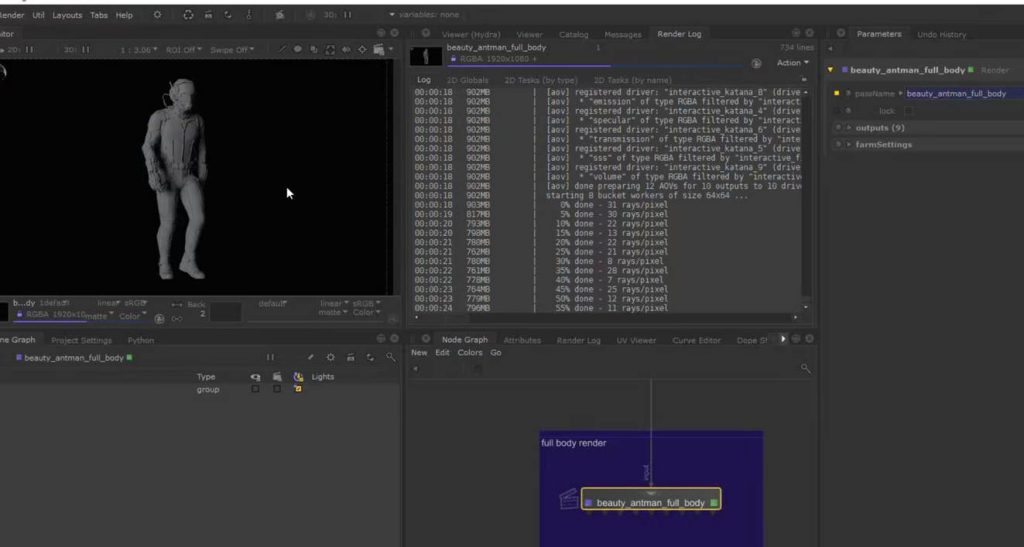Click the search icon in the Node Graph
The height and width of the screenshot is (547, 1024).
(805, 369)
